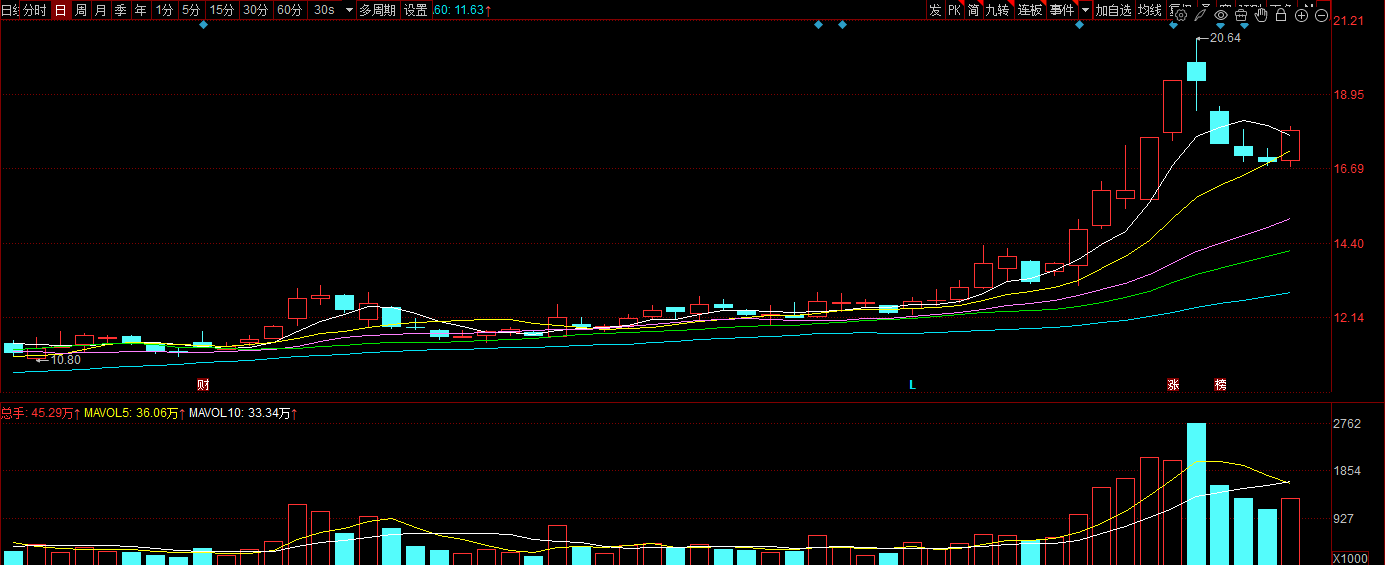Screen dimensions: 1385x565
Task: Switch to the 30分 chart period
Action: click(256, 10)
